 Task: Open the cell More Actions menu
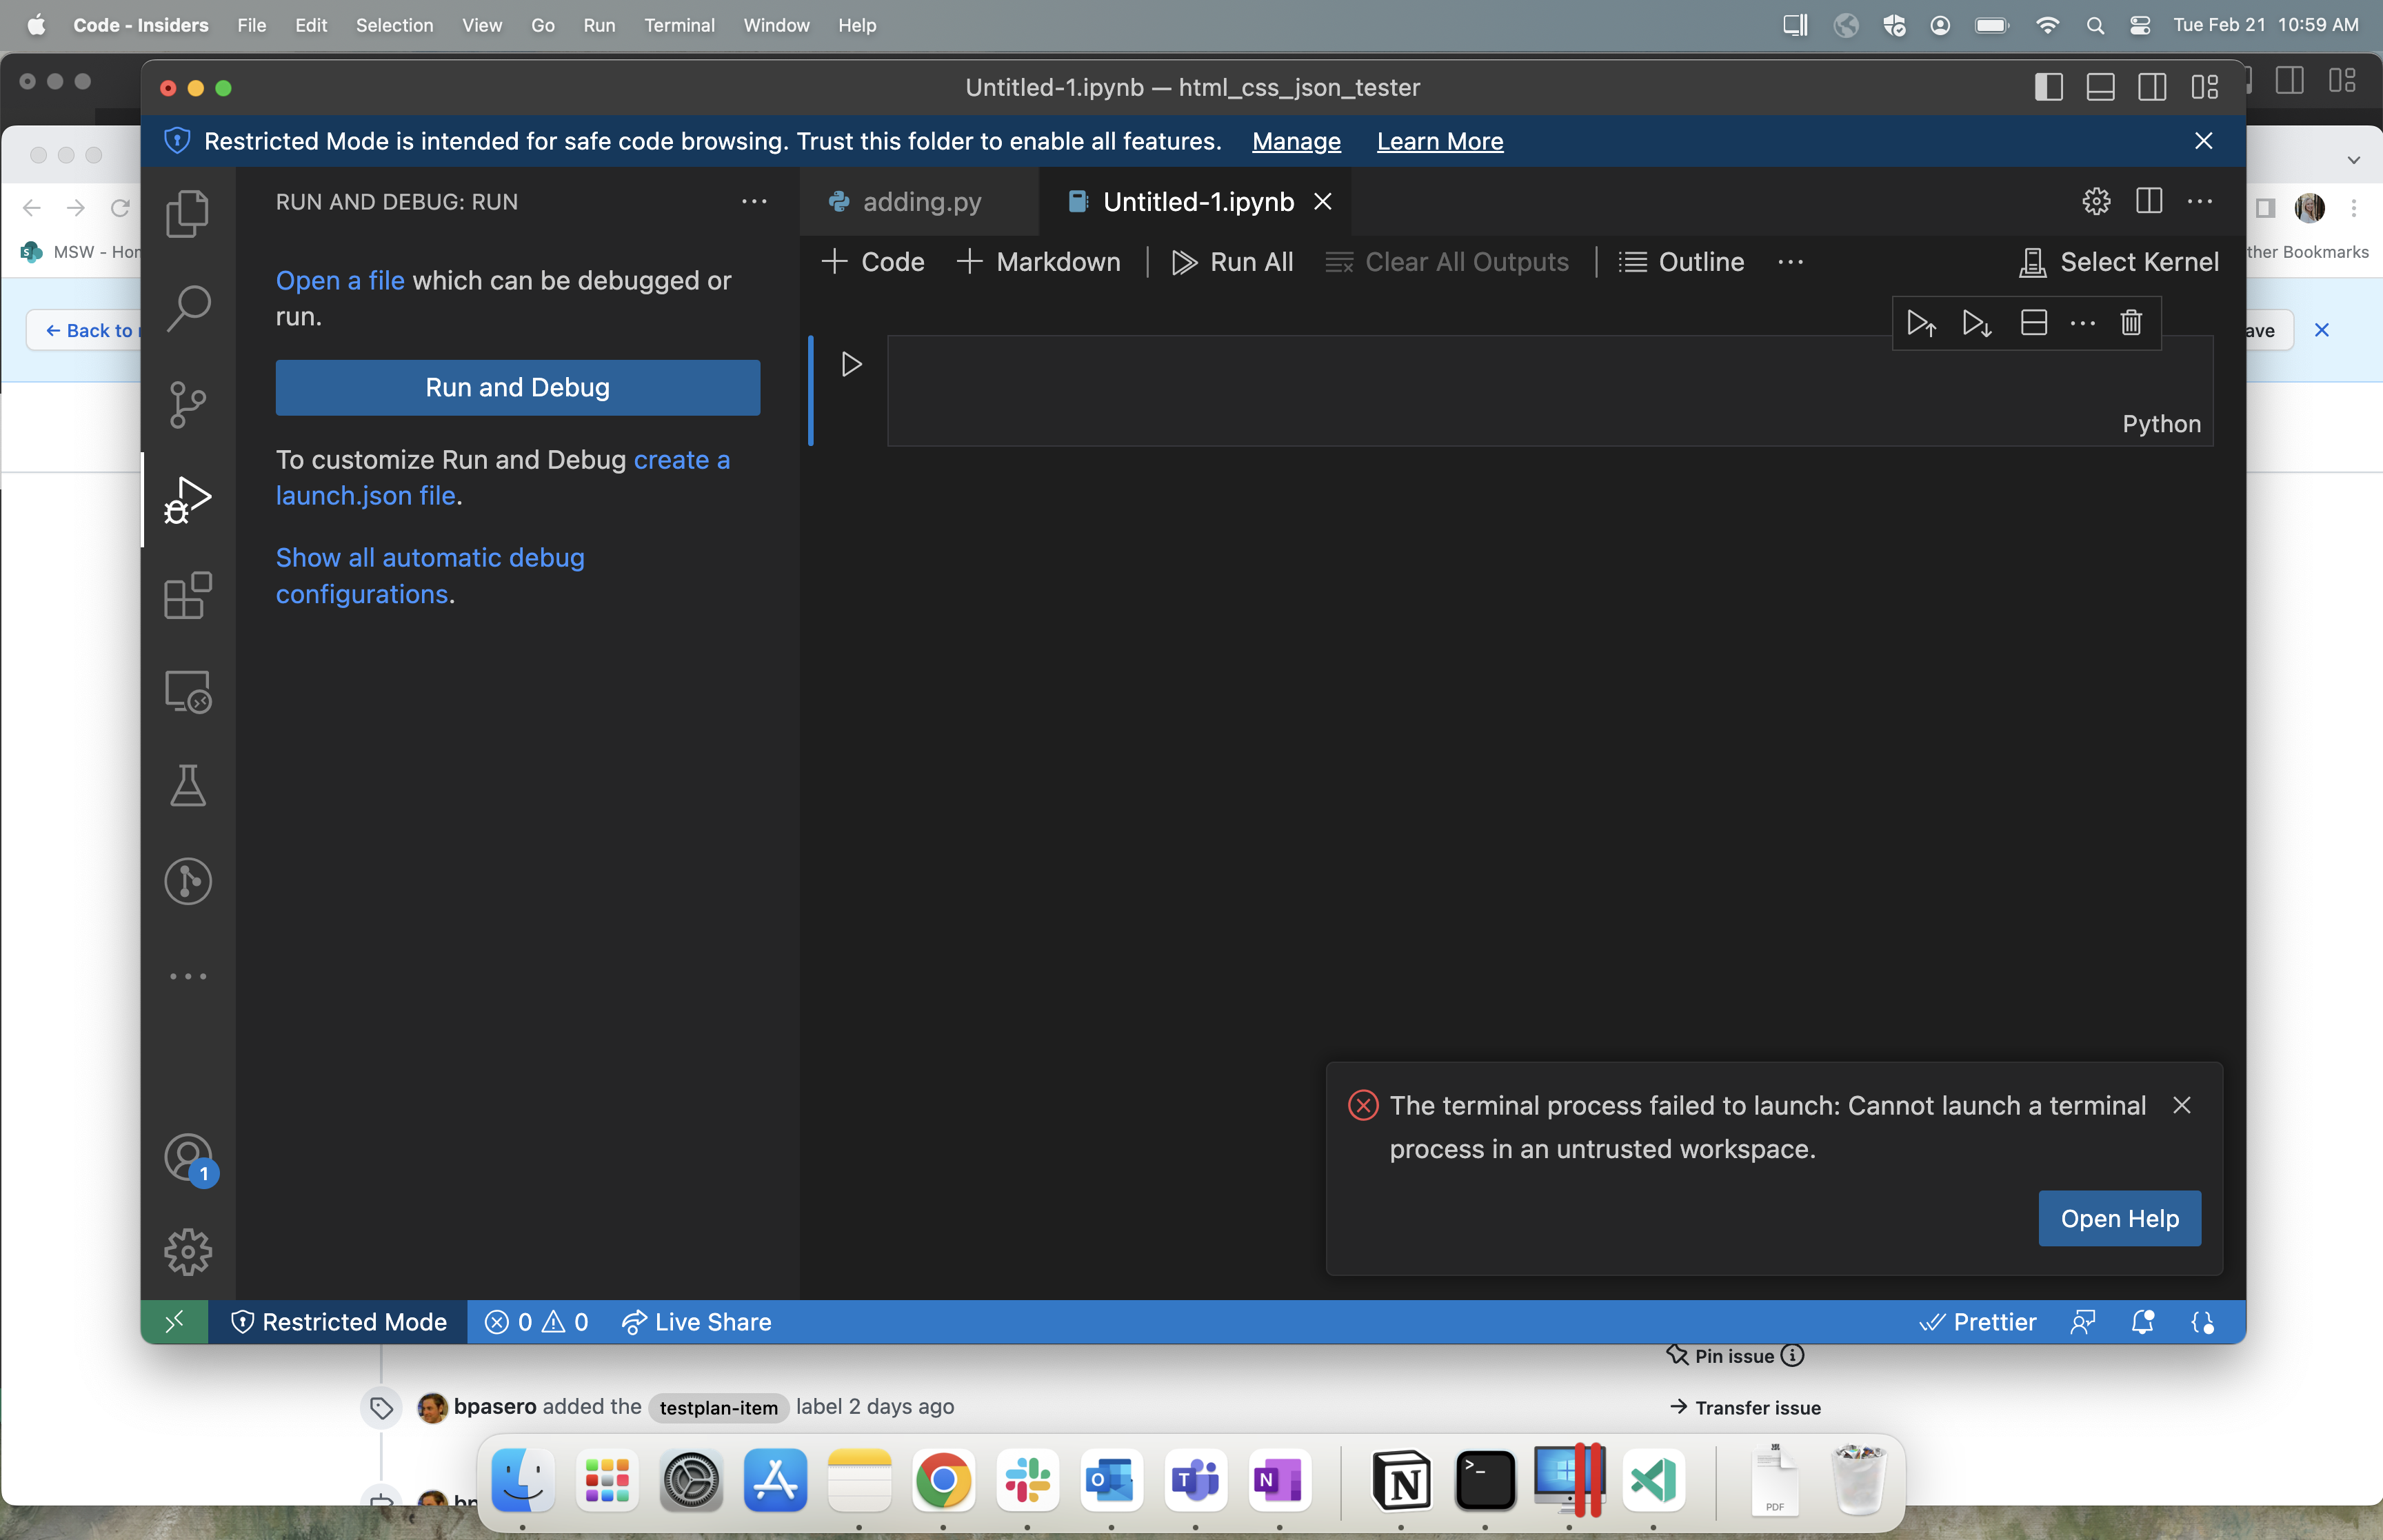[2082, 323]
